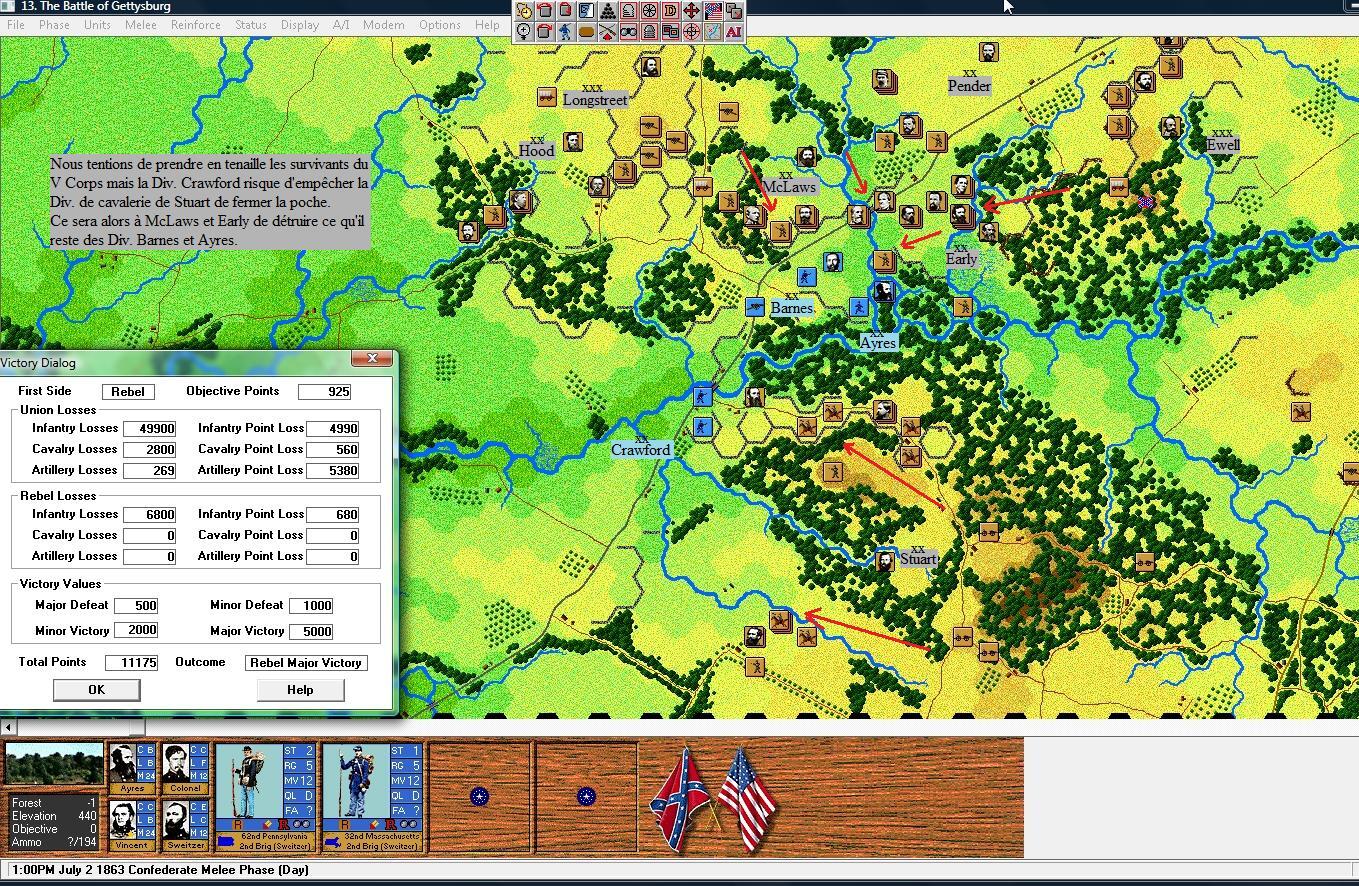Image resolution: width=1359 pixels, height=886 pixels.
Task: Click the Ewell corps label on map
Action: coord(1222,145)
